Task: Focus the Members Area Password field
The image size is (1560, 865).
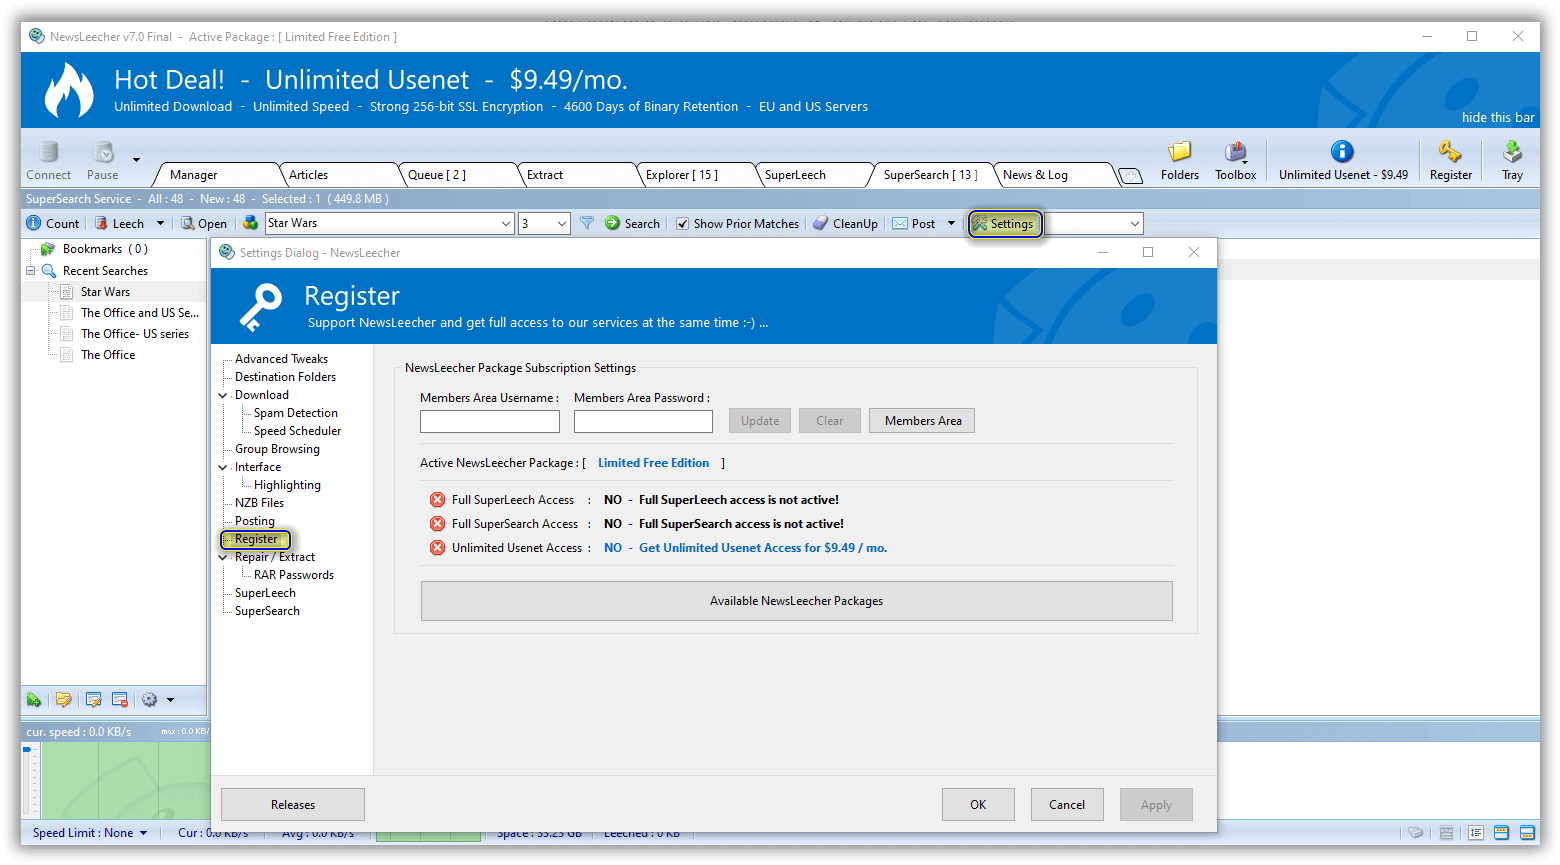Action: (643, 422)
